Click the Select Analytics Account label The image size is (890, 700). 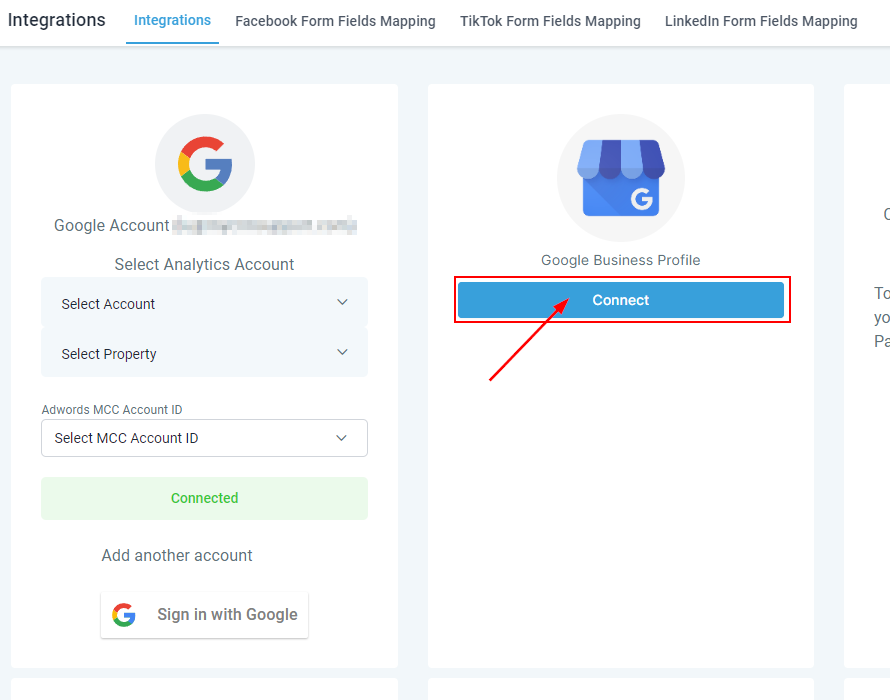point(204,265)
